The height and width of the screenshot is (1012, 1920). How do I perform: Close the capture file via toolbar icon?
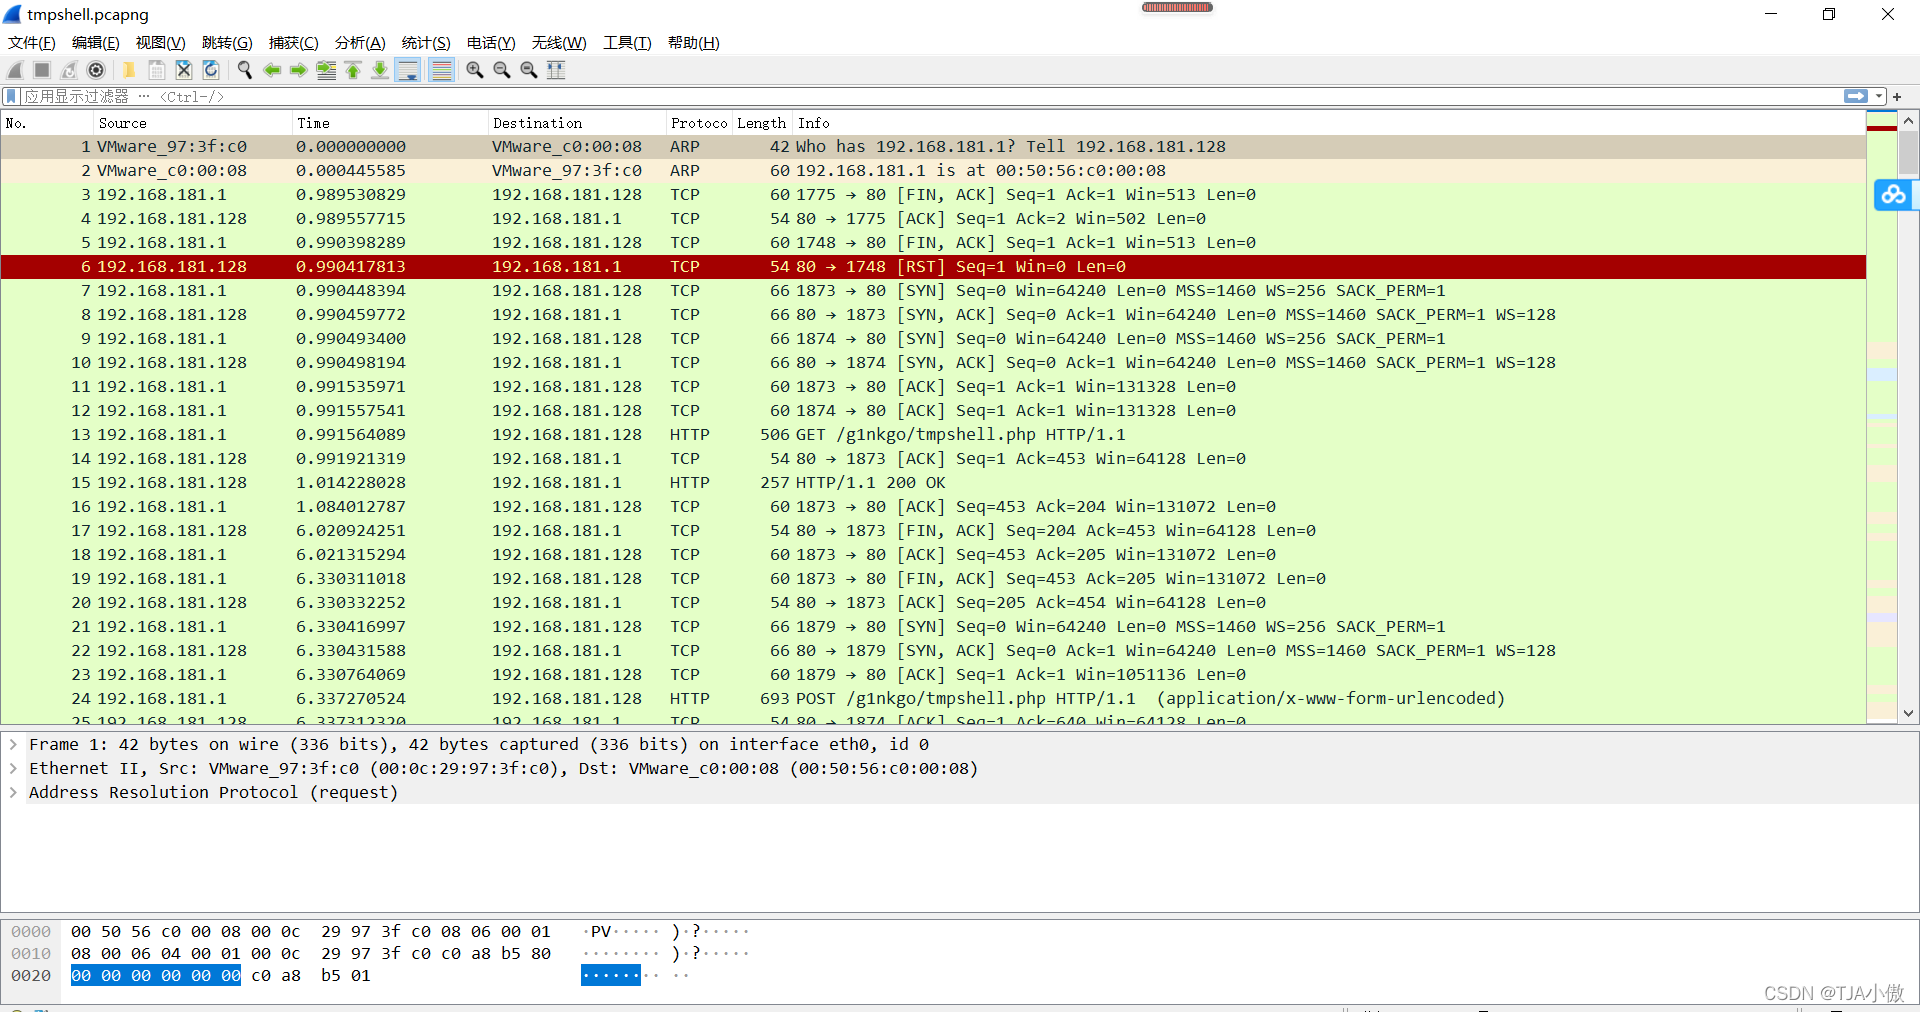(183, 70)
